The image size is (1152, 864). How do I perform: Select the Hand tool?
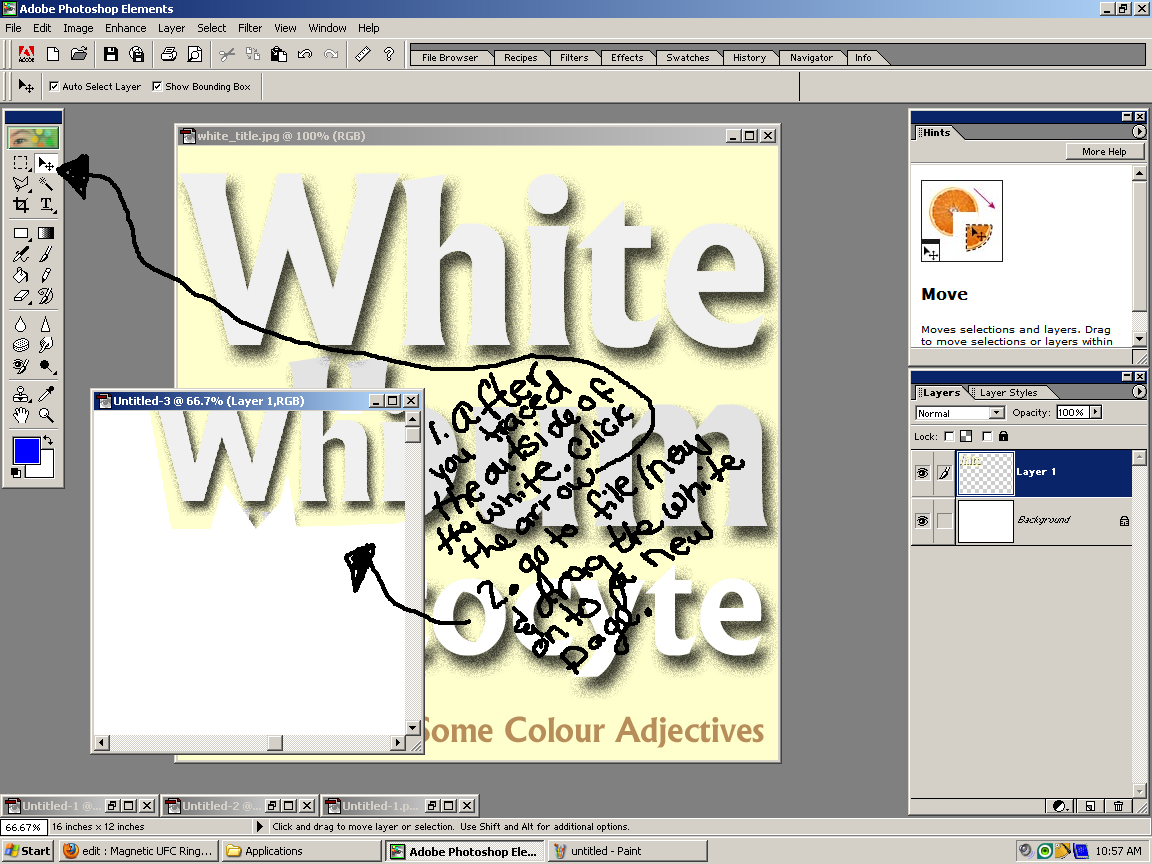21,415
